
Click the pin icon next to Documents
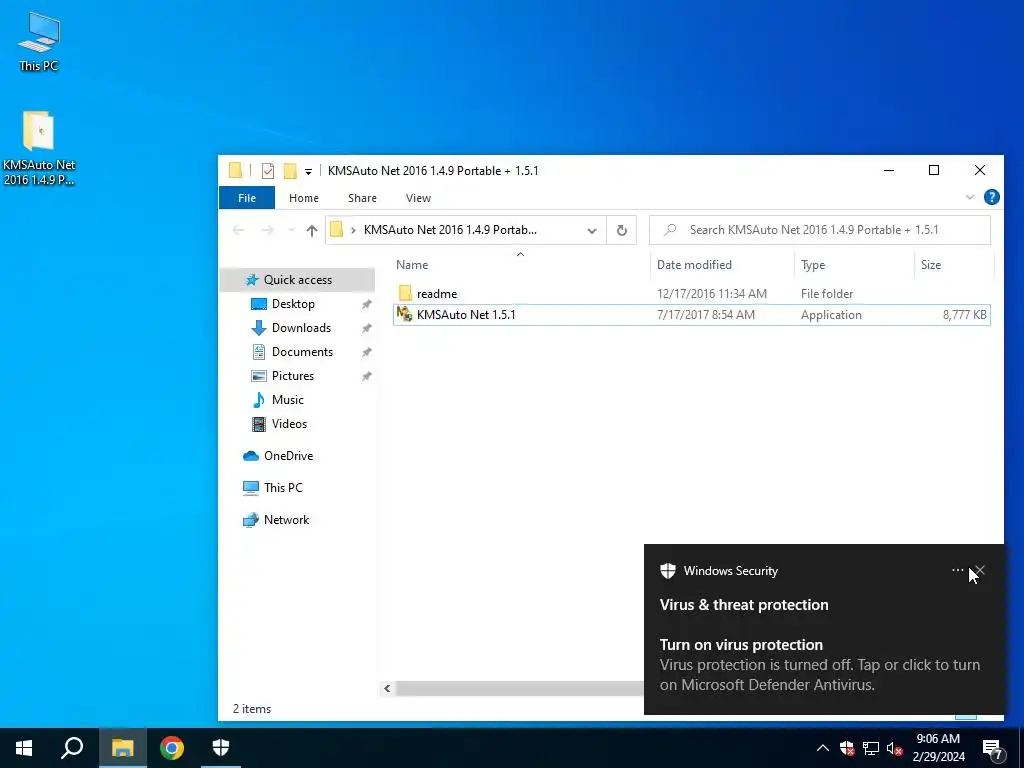pos(366,353)
